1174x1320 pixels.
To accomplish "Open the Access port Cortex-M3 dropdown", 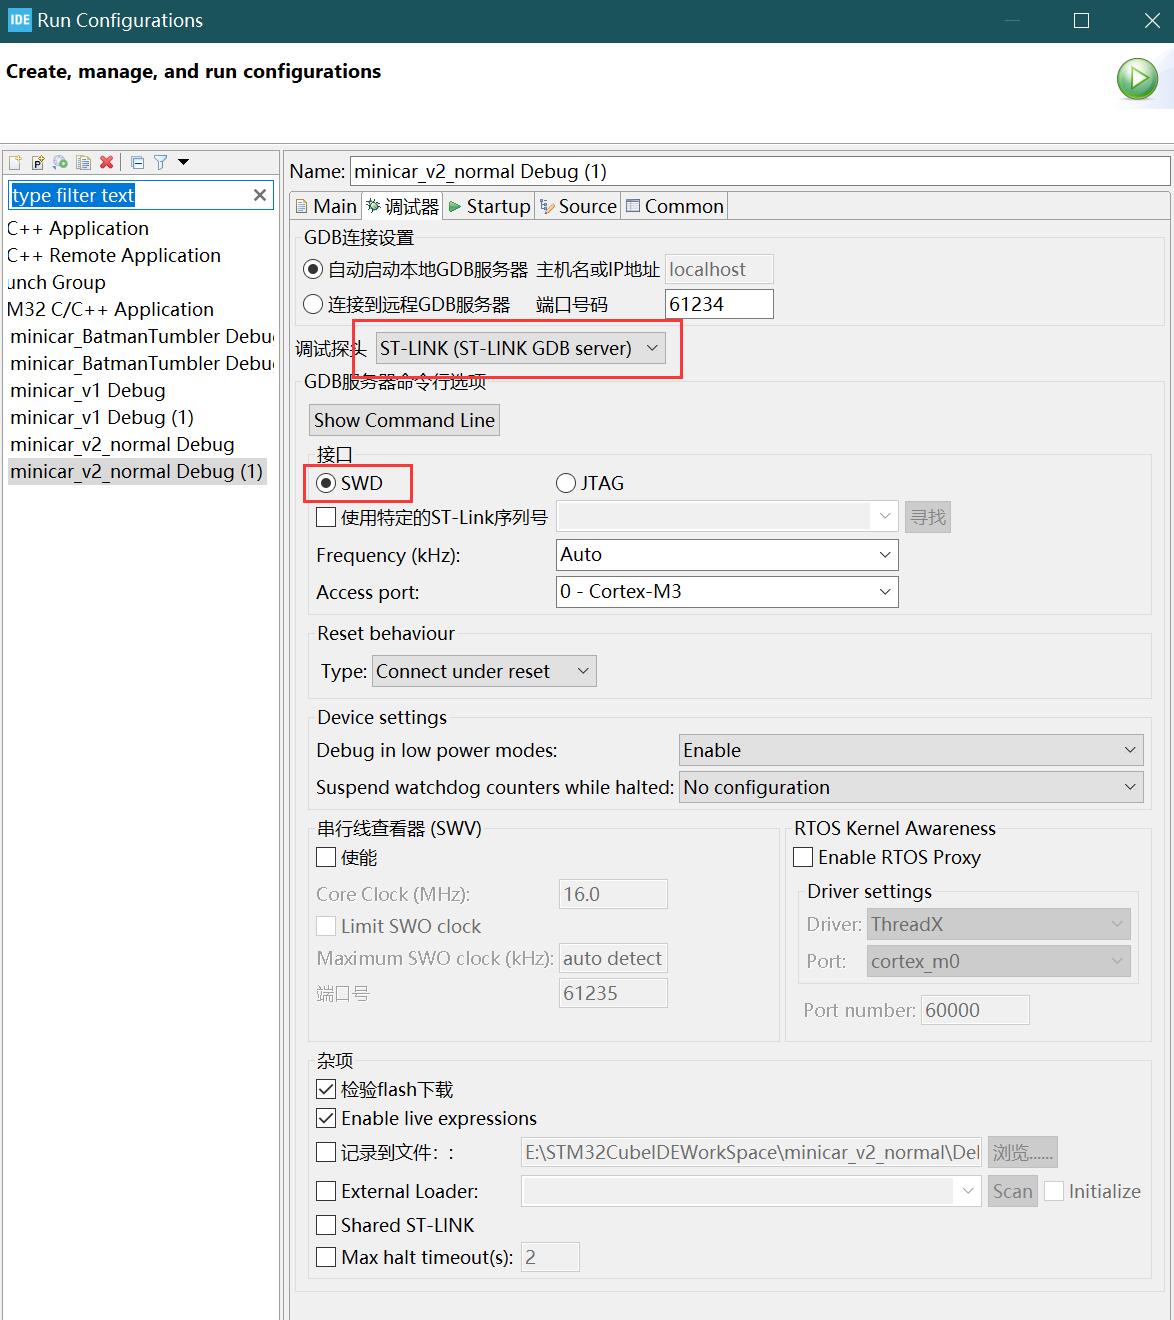I will click(x=727, y=591).
